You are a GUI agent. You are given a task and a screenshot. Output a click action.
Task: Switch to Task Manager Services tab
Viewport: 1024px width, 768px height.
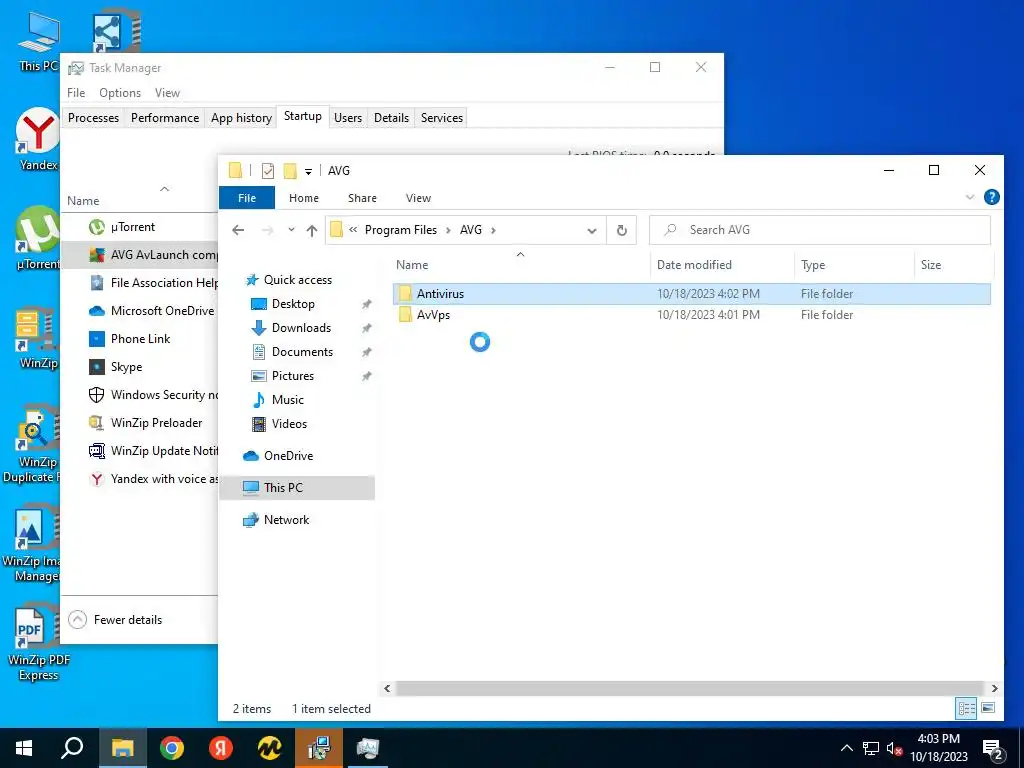(x=441, y=118)
